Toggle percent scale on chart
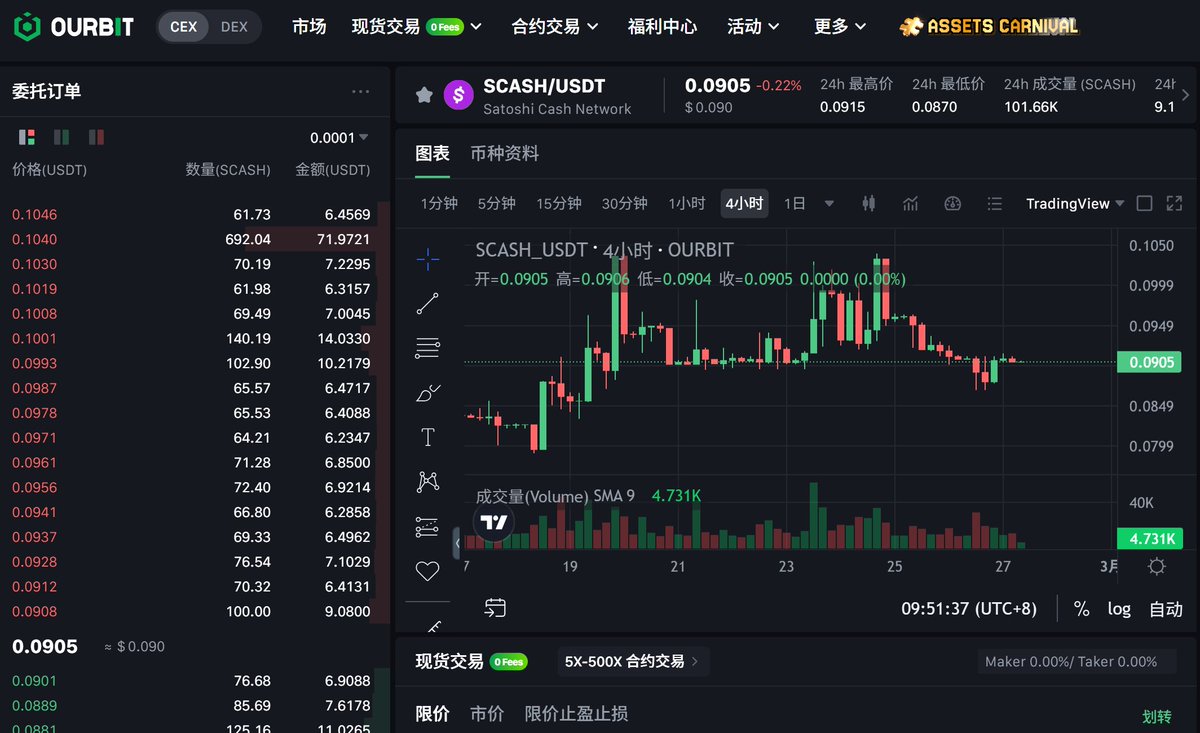Image resolution: width=1200 pixels, height=733 pixels. pyautogui.click(x=1081, y=608)
